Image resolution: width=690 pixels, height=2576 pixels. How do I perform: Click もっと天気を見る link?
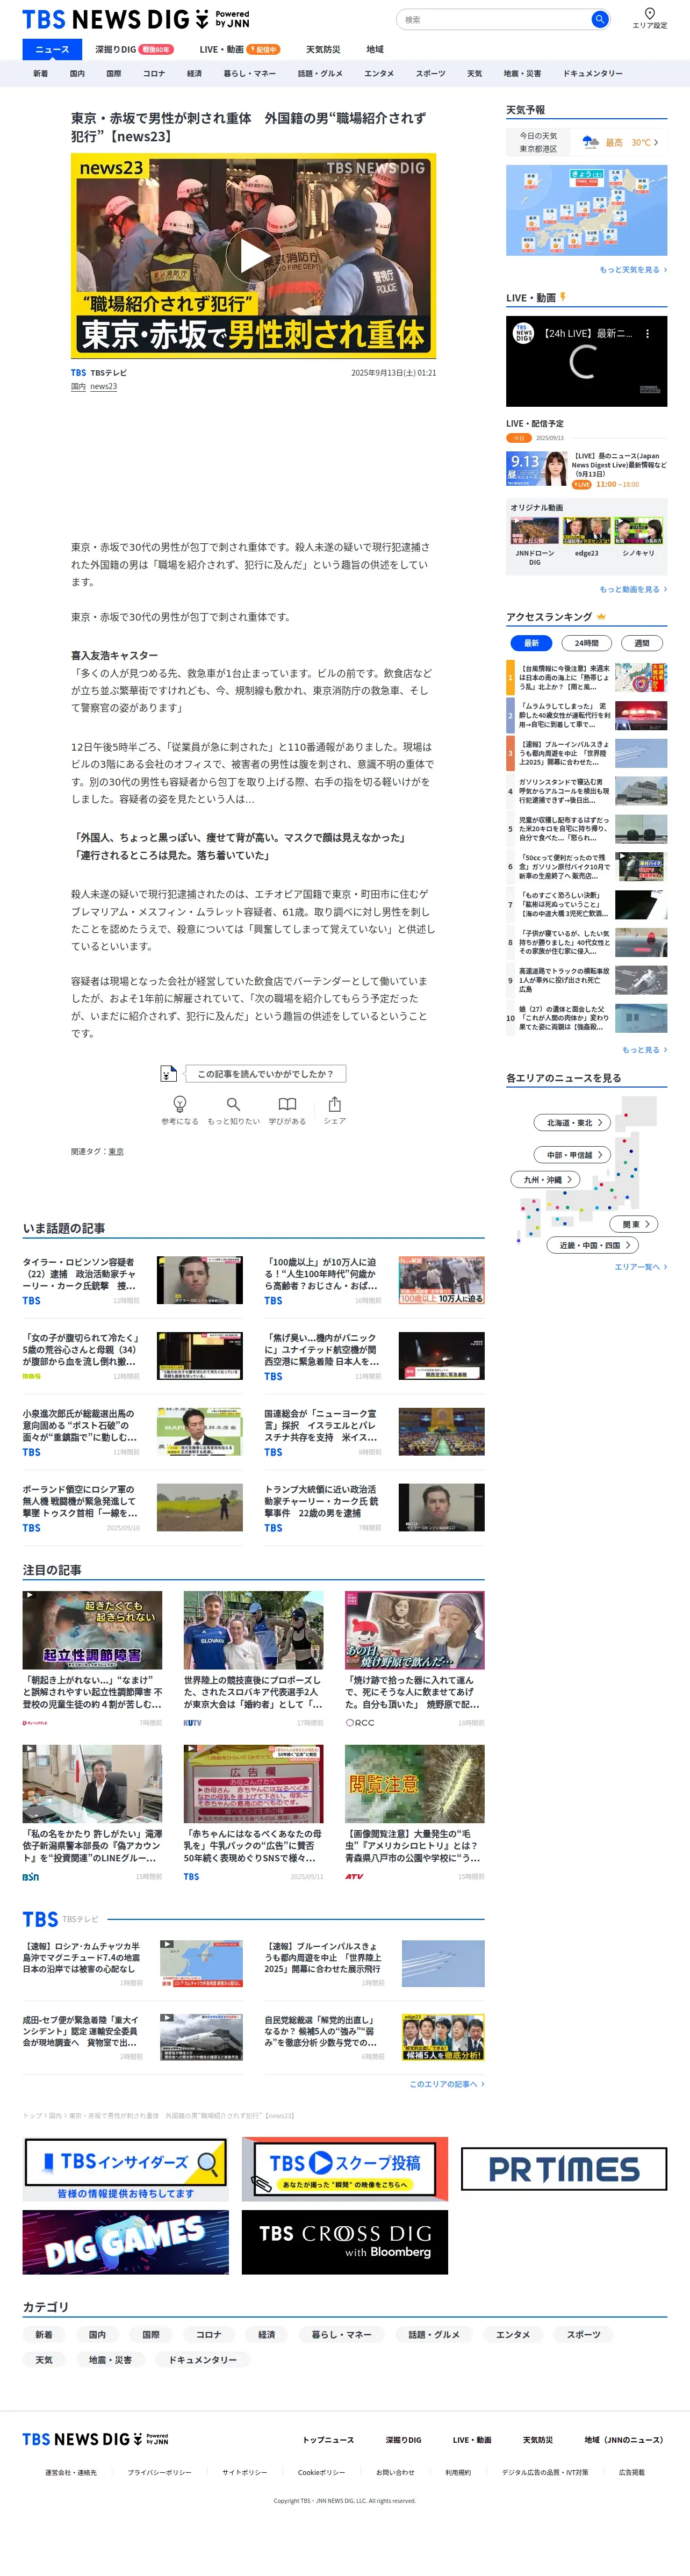point(633,270)
